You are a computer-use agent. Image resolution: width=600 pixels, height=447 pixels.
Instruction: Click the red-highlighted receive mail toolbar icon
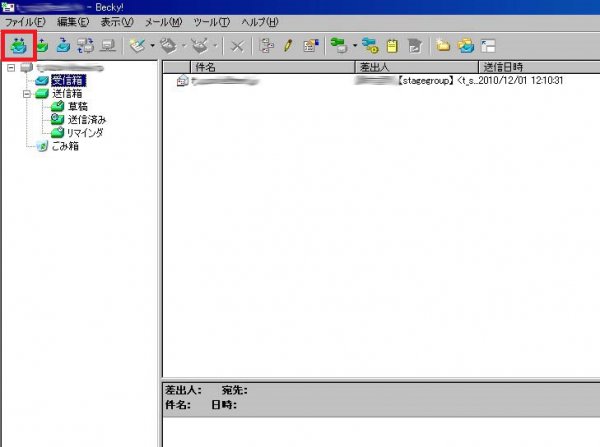[19, 45]
